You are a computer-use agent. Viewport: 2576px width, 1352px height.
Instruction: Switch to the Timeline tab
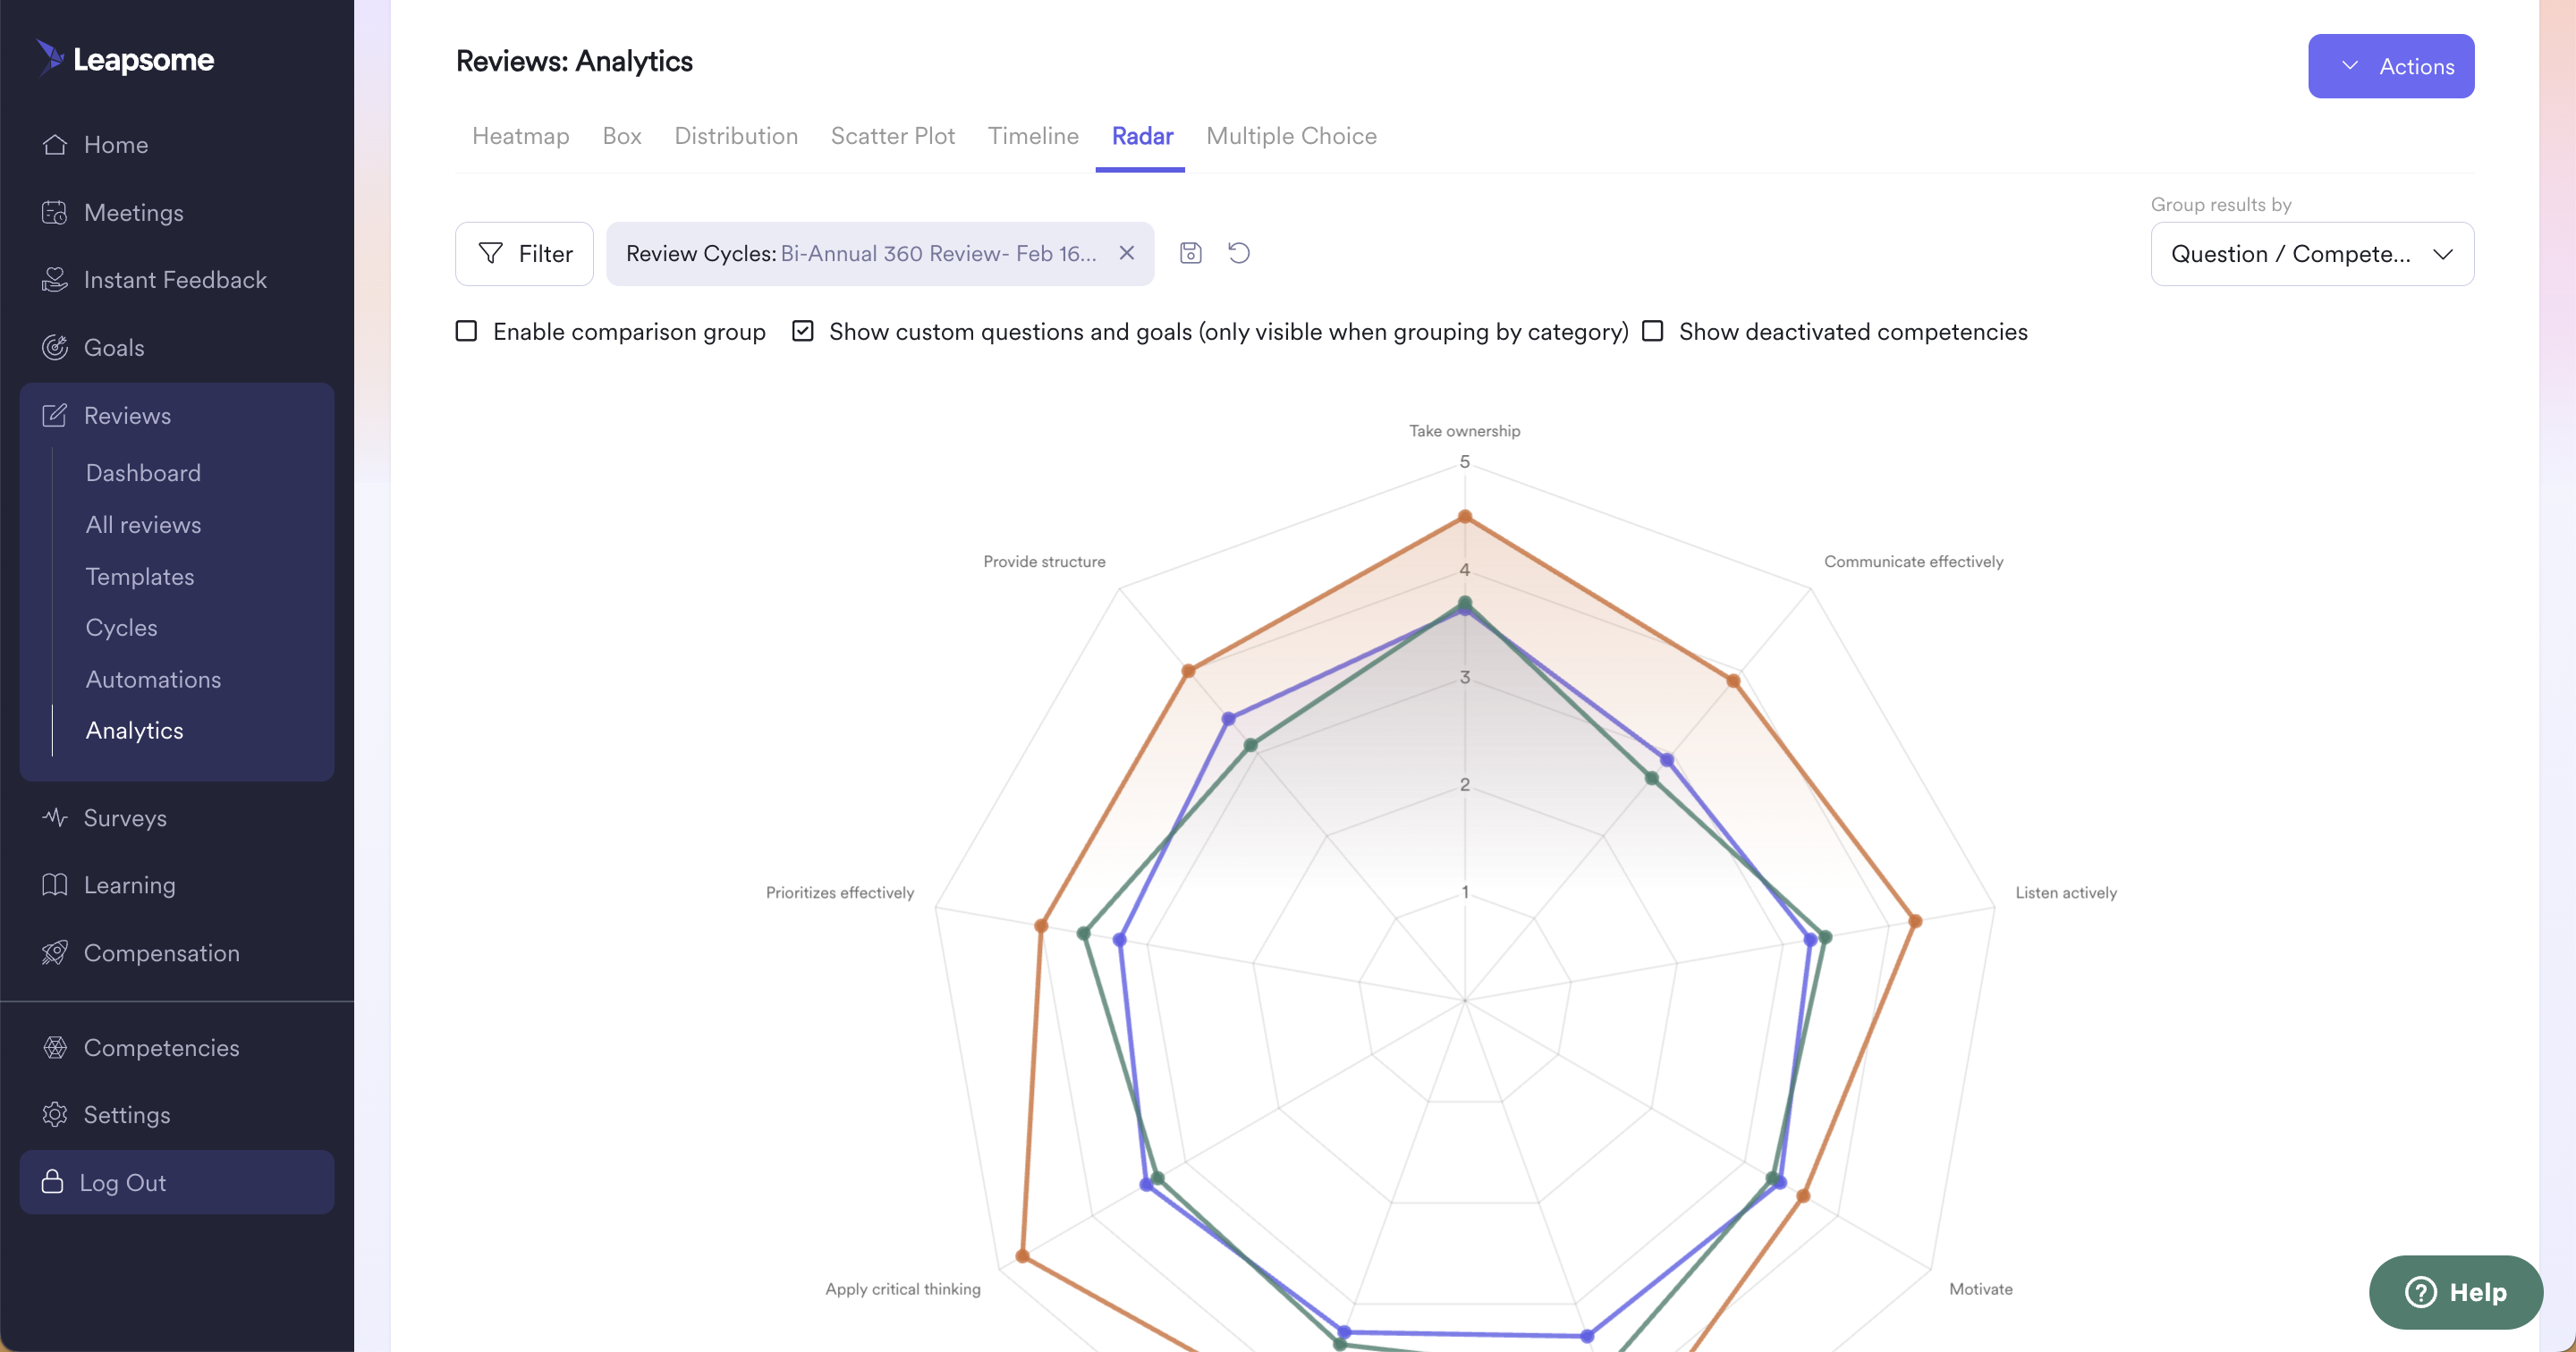click(1033, 136)
